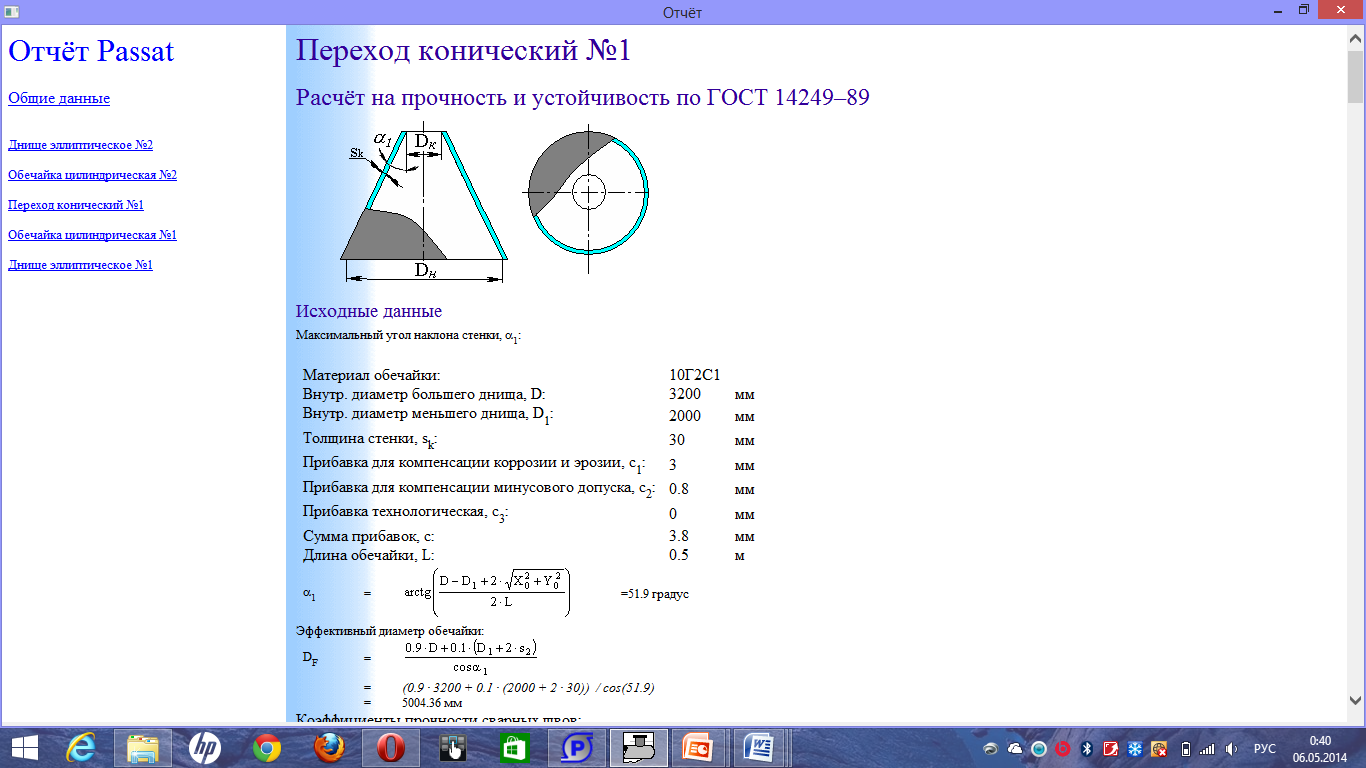Open the Переход конический №1 sidebar link
This screenshot has height=768, width=1366.
(76, 205)
